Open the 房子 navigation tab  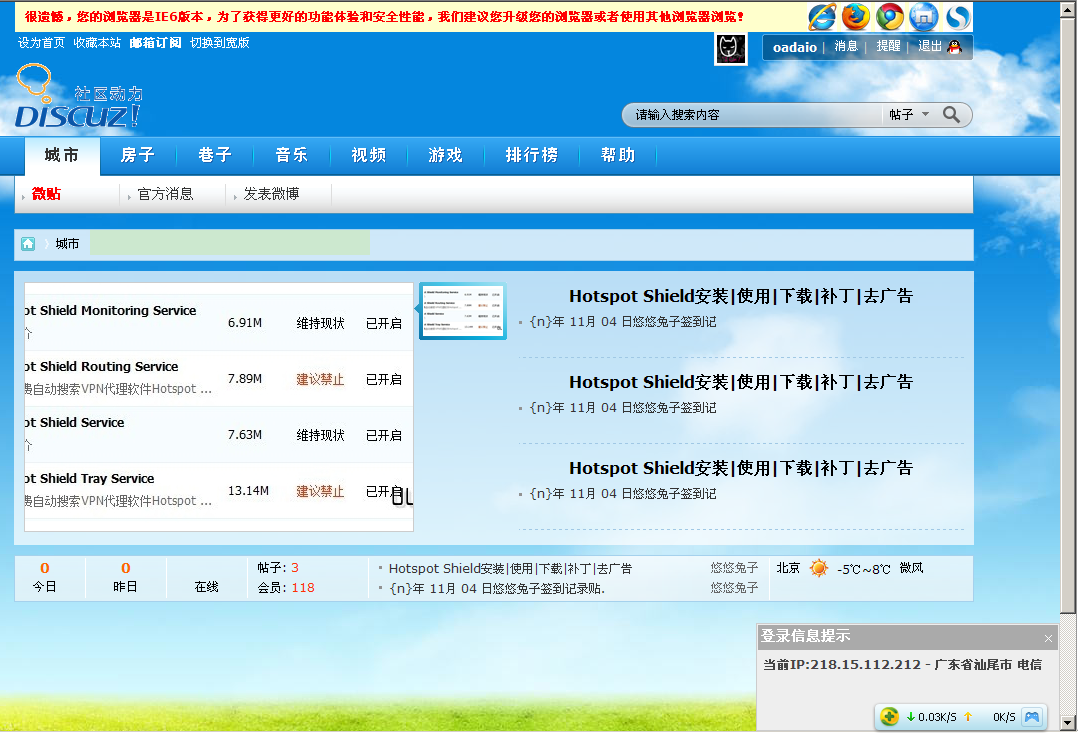point(138,155)
